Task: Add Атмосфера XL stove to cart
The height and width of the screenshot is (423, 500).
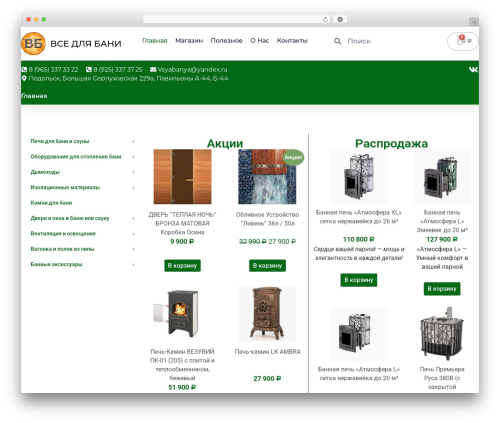Action: (359, 280)
